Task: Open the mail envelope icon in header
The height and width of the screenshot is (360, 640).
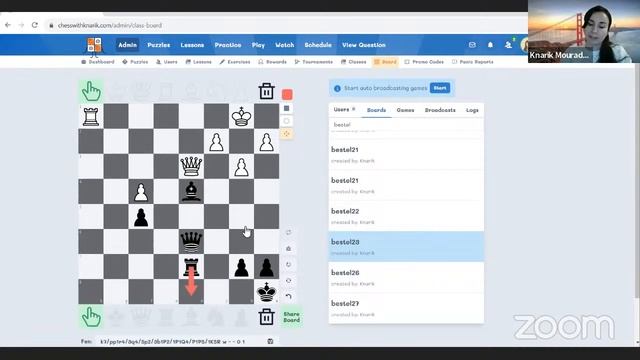Action: pyautogui.click(x=472, y=45)
